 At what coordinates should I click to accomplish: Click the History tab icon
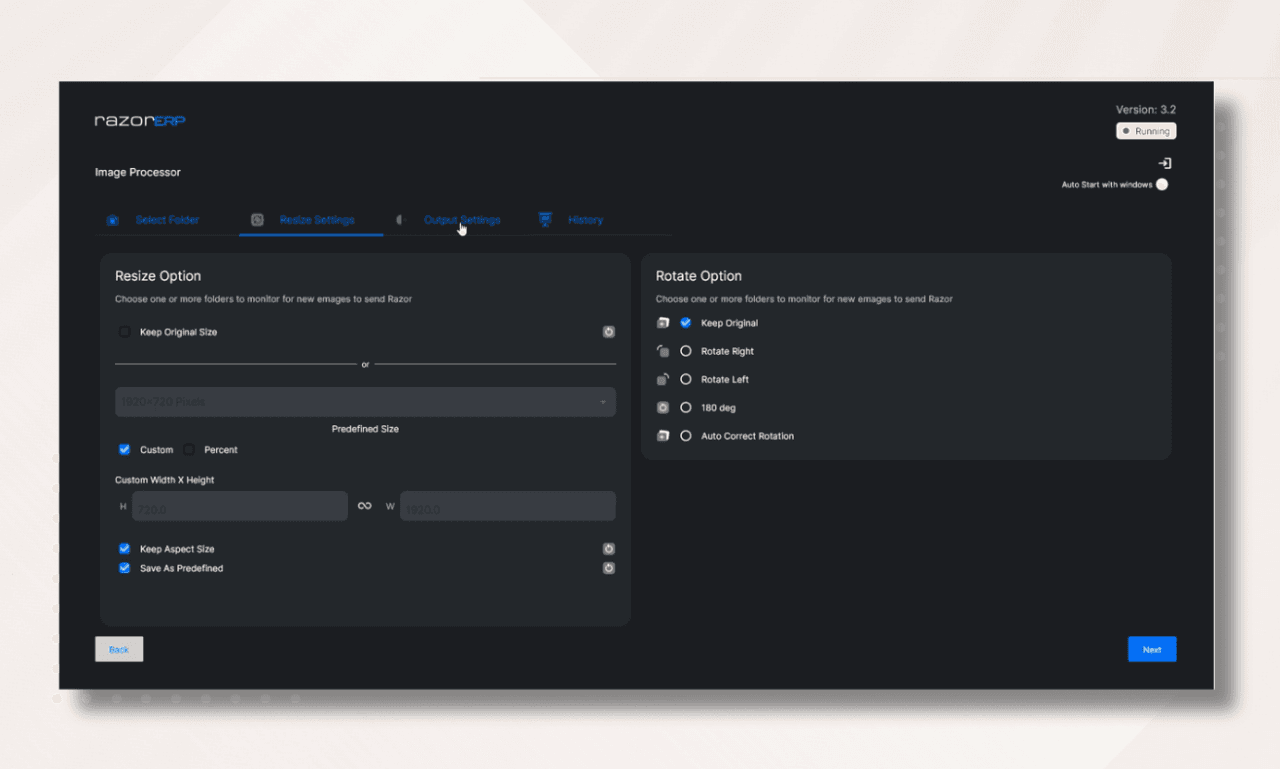click(544, 219)
